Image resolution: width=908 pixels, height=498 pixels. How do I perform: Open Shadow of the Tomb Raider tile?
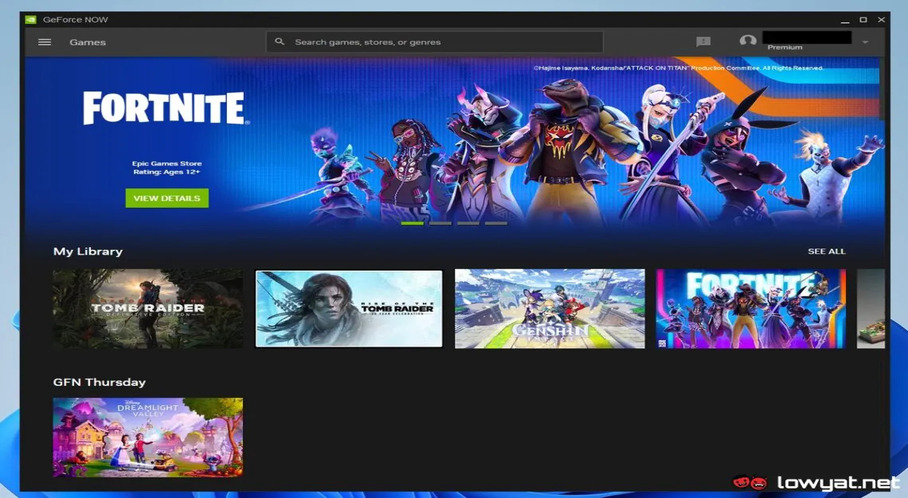pos(148,308)
